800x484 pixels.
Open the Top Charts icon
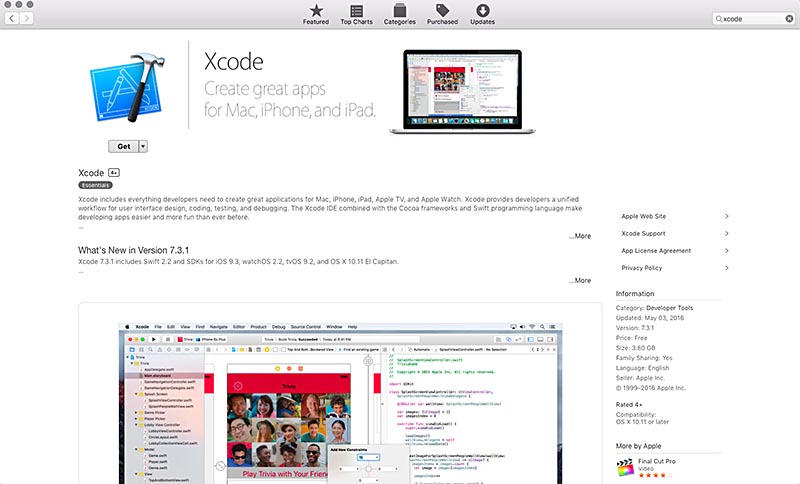(x=356, y=11)
